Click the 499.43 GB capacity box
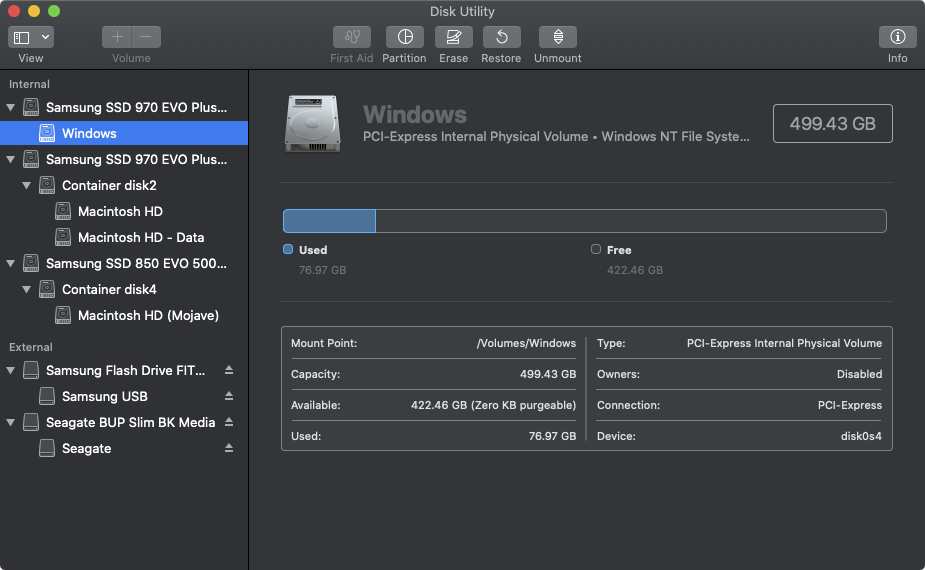 pos(832,123)
